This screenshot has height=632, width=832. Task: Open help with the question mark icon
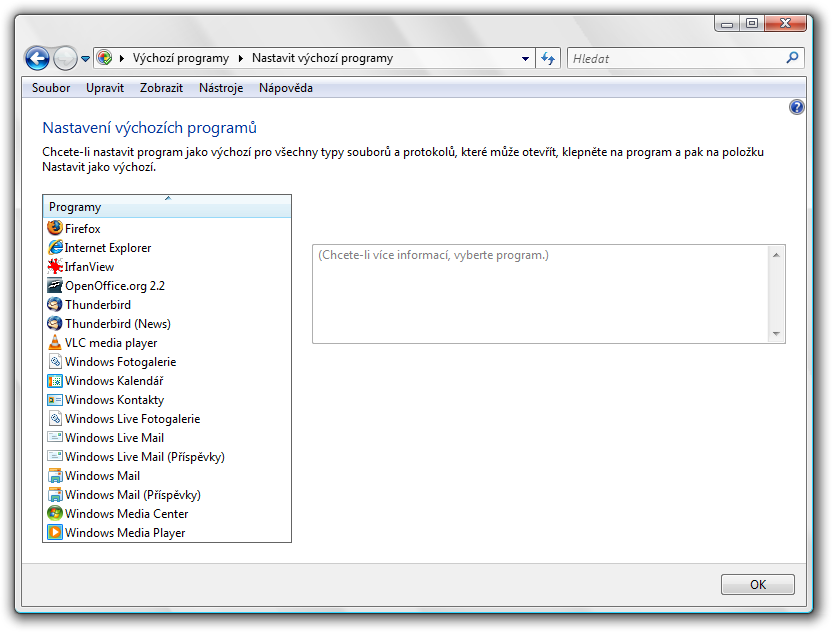[796, 107]
